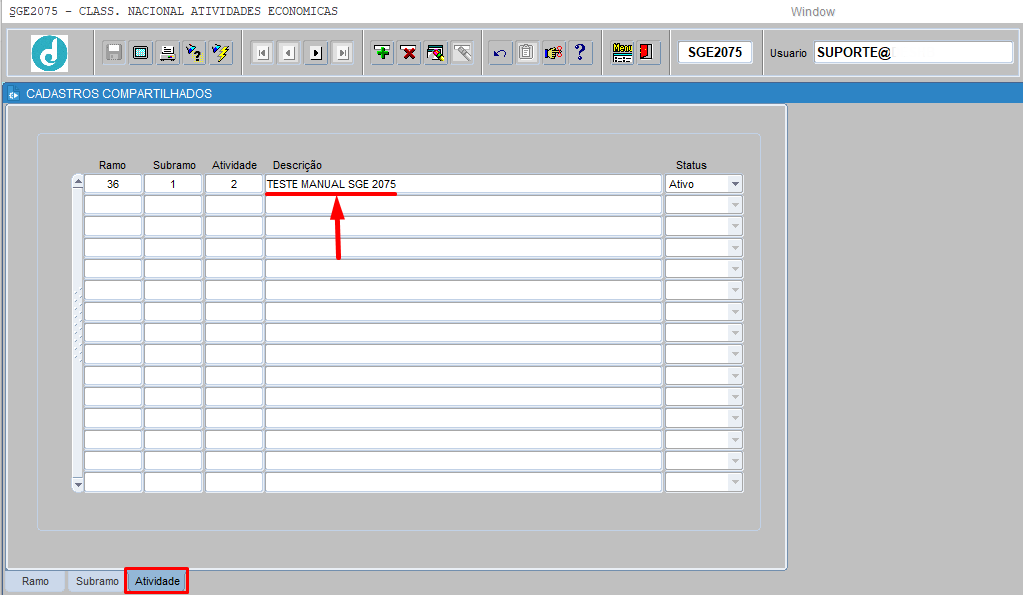1023x595 pixels.
Task: Switch to the Ramo tab
Action: (x=35, y=581)
